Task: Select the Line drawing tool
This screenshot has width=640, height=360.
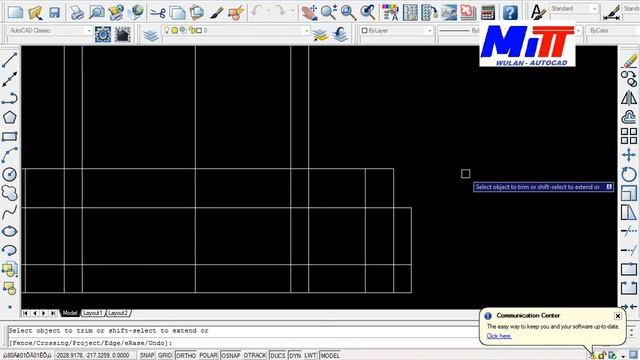Action: click(9, 60)
